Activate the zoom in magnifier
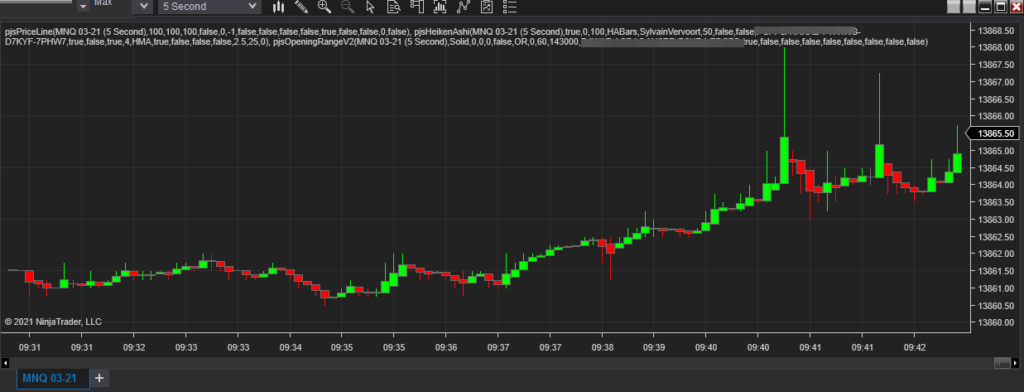The image size is (1024, 392). click(x=324, y=7)
